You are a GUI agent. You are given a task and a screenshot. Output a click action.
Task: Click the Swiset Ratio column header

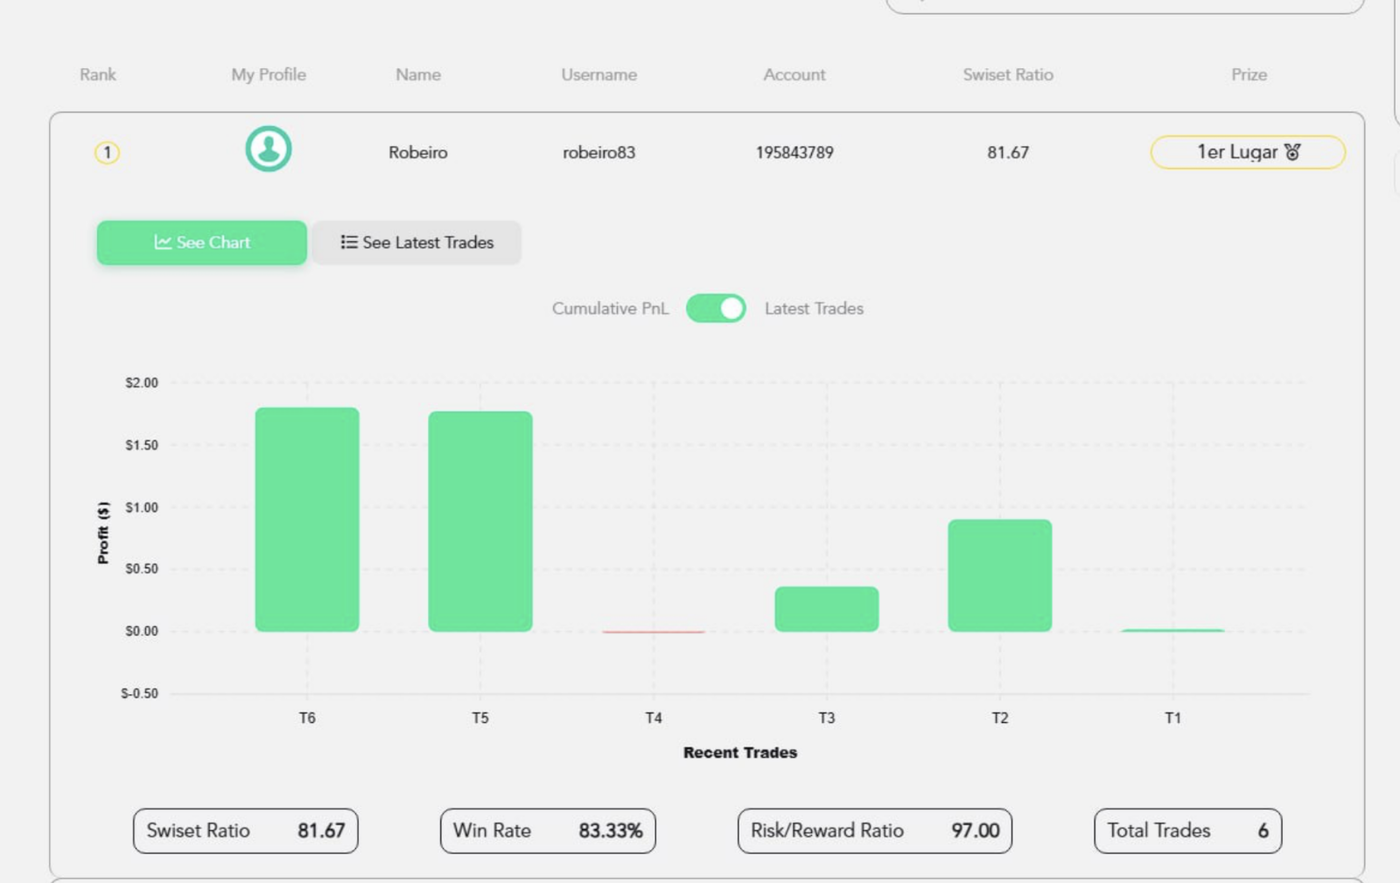1007,75
